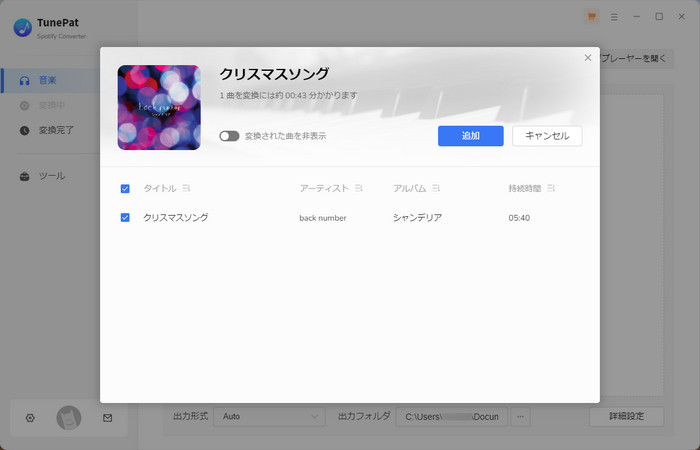Viewport: 700px width, 450px height.
Task: Click the toolbox icon beside ツール
Action: click(x=25, y=176)
